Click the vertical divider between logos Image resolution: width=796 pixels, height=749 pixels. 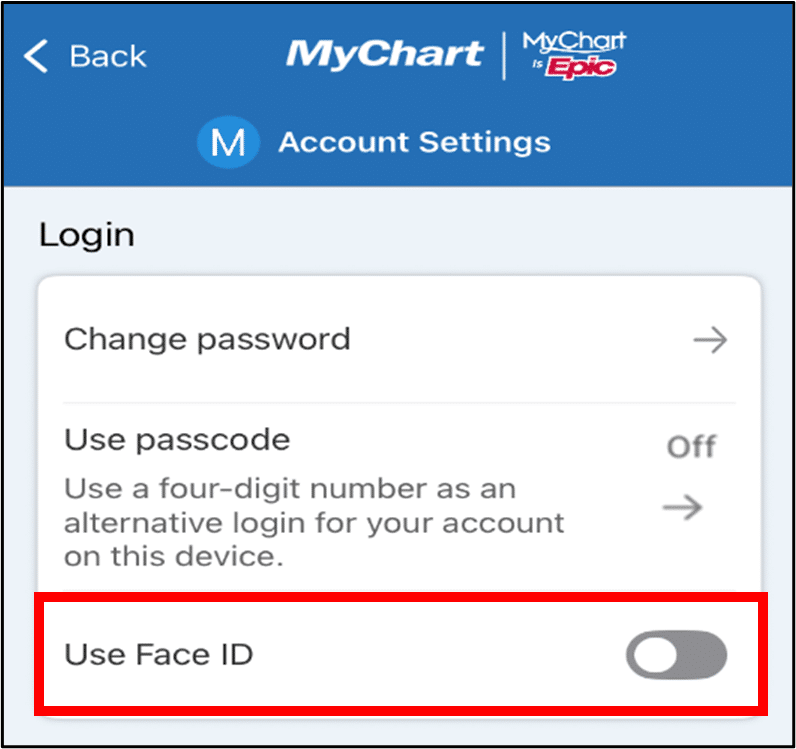(x=504, y=55)
